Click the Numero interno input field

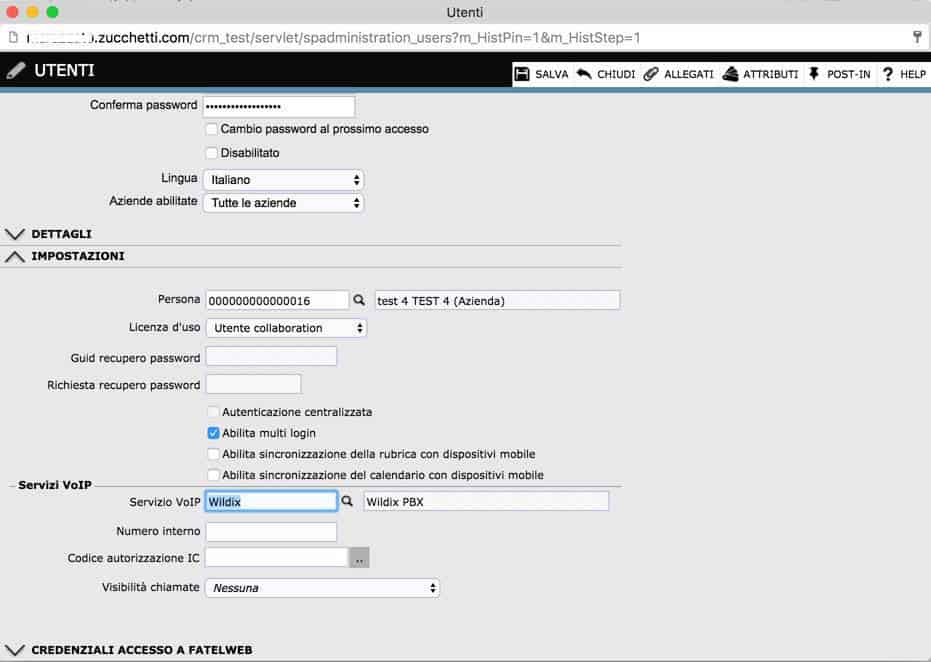pos(270,531)
